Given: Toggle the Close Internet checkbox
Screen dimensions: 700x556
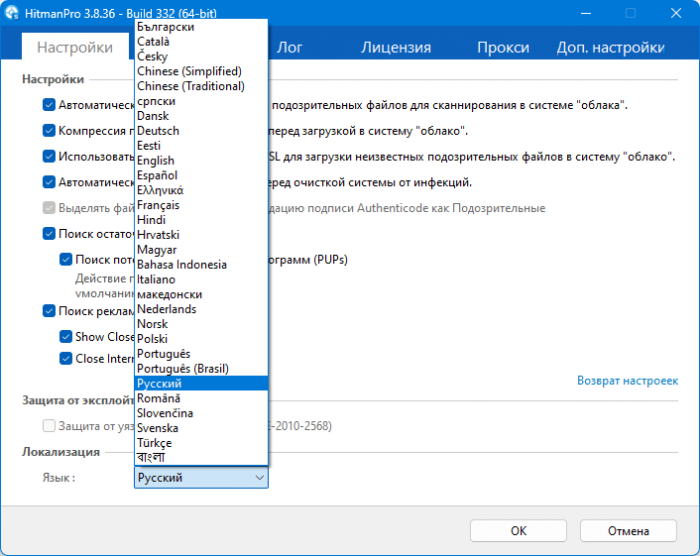Looking at the screenshot, I should (66, 359).
